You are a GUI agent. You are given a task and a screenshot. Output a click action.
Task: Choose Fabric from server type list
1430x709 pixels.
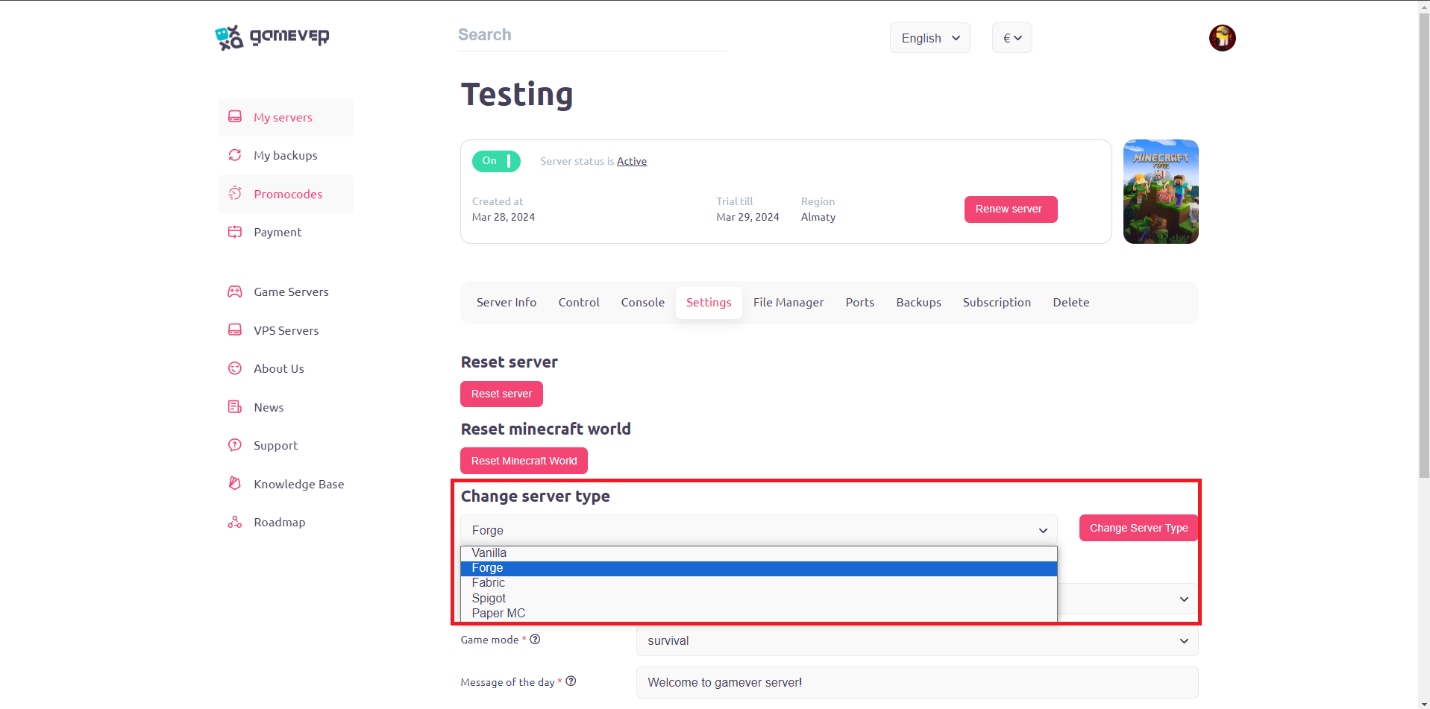coord(758,583)
